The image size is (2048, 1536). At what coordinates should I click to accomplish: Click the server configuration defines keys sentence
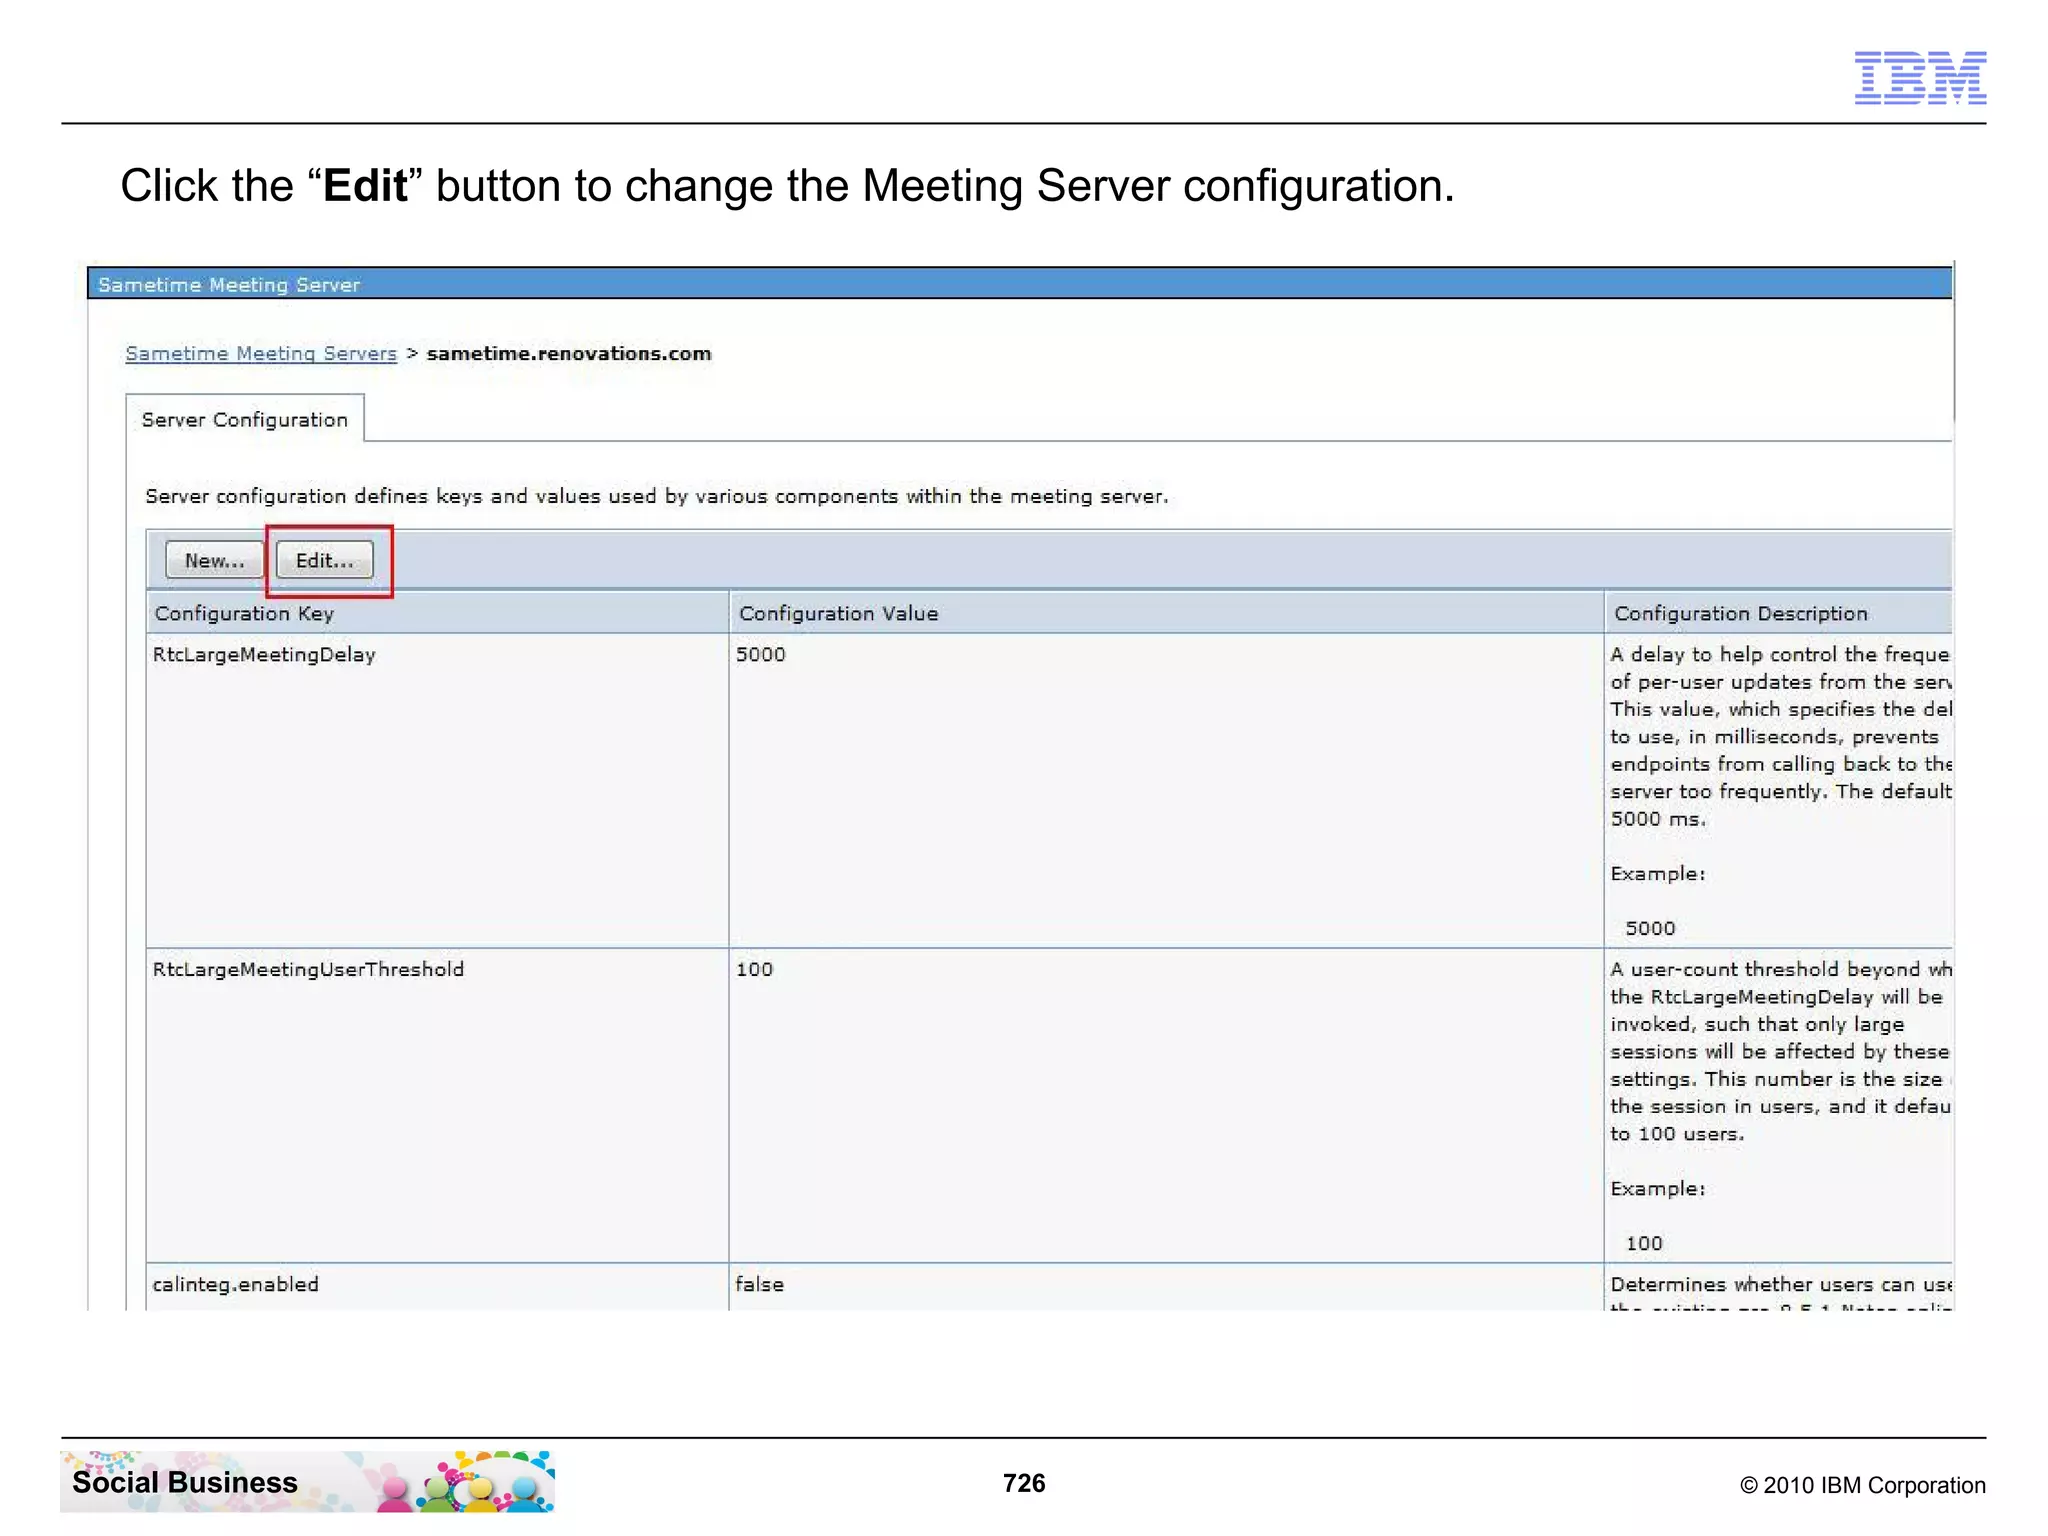(657, 496)
